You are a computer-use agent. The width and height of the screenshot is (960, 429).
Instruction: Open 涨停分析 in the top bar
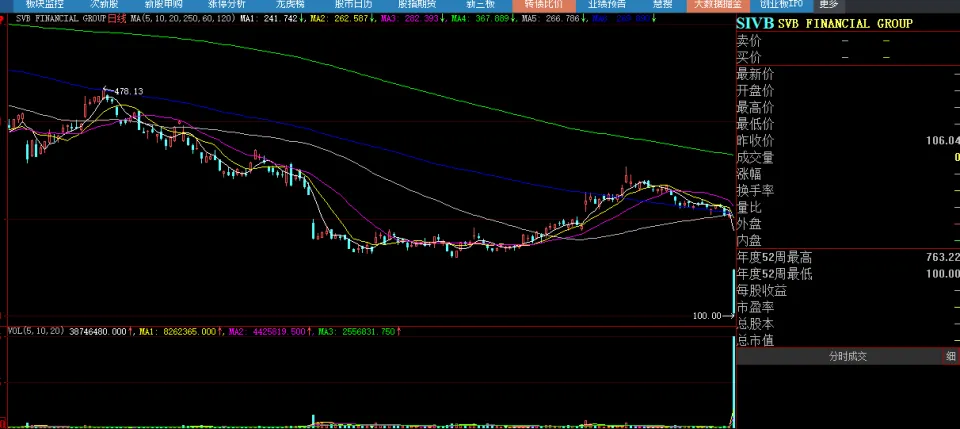[x=227, y=4]
